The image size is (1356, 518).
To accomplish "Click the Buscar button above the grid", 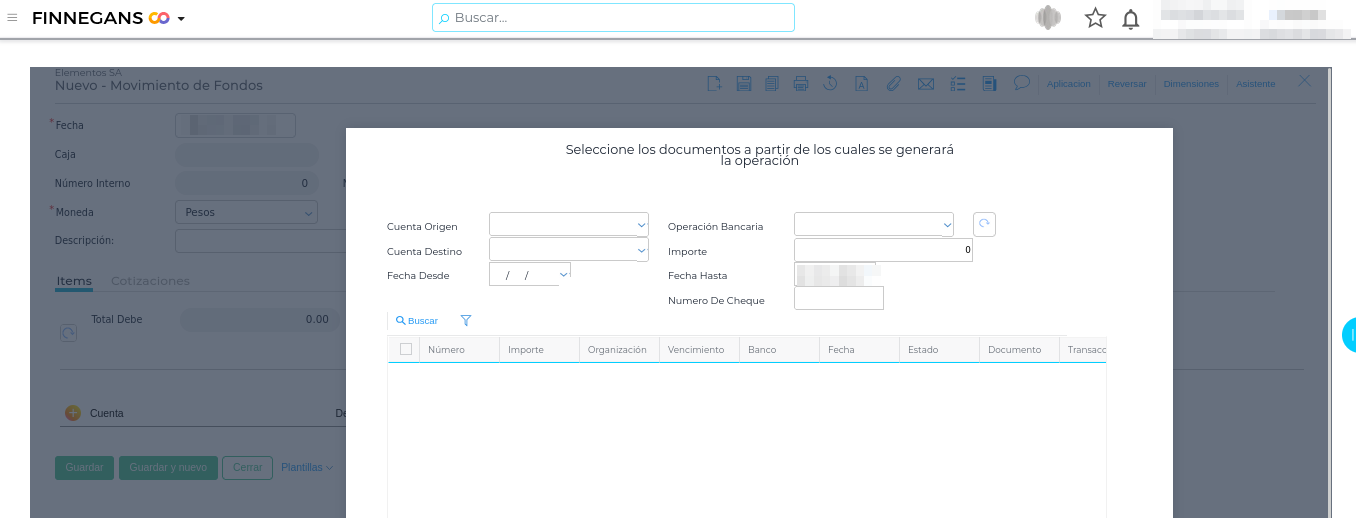I will click(417, 321).
